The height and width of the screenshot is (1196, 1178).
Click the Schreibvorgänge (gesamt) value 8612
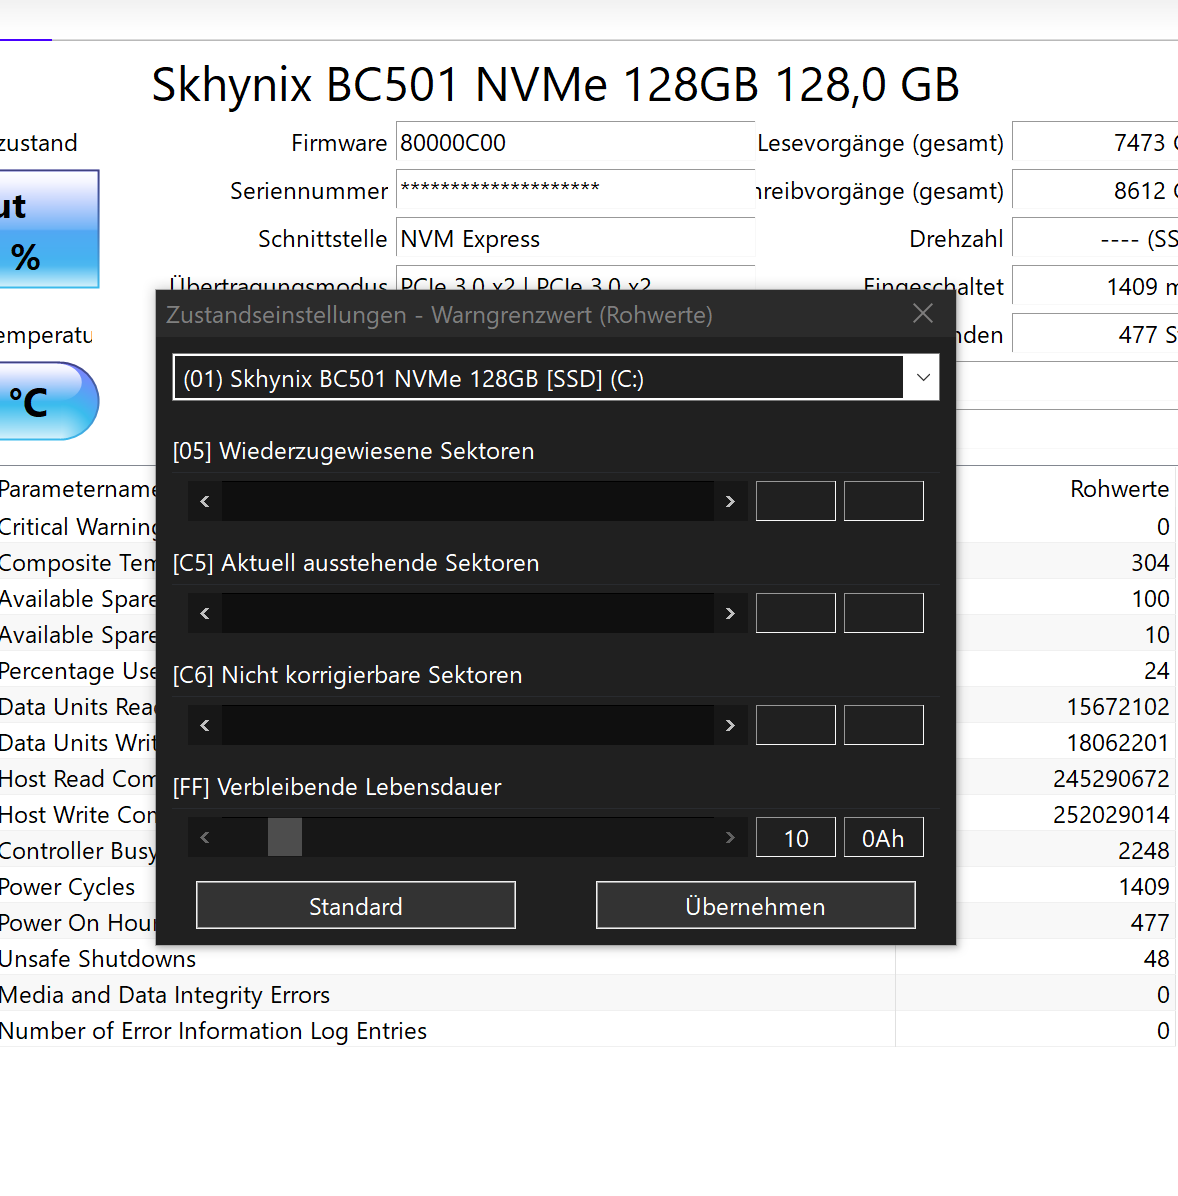pos(1095,190)
